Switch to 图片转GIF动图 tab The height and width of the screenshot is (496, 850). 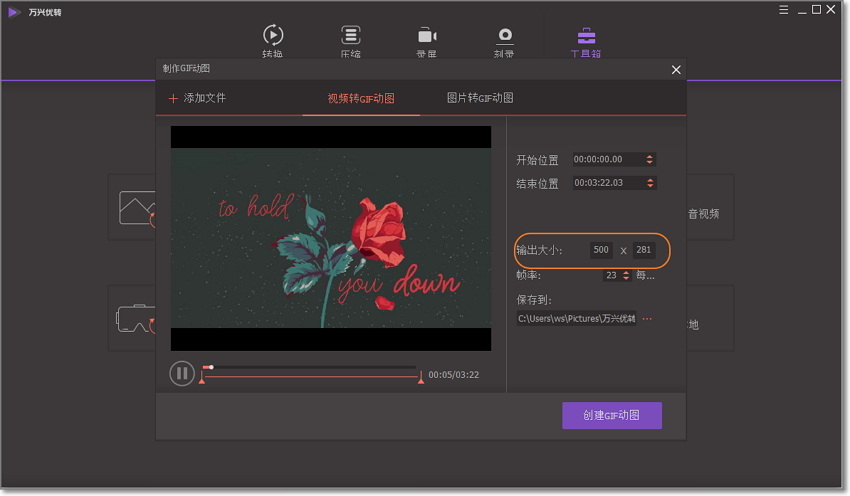pyautogui.click(x=480, y=98)
